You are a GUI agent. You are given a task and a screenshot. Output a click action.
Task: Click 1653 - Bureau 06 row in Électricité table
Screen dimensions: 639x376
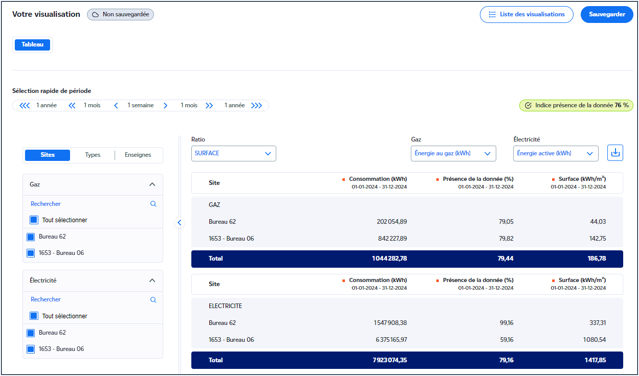click(407, 340)
